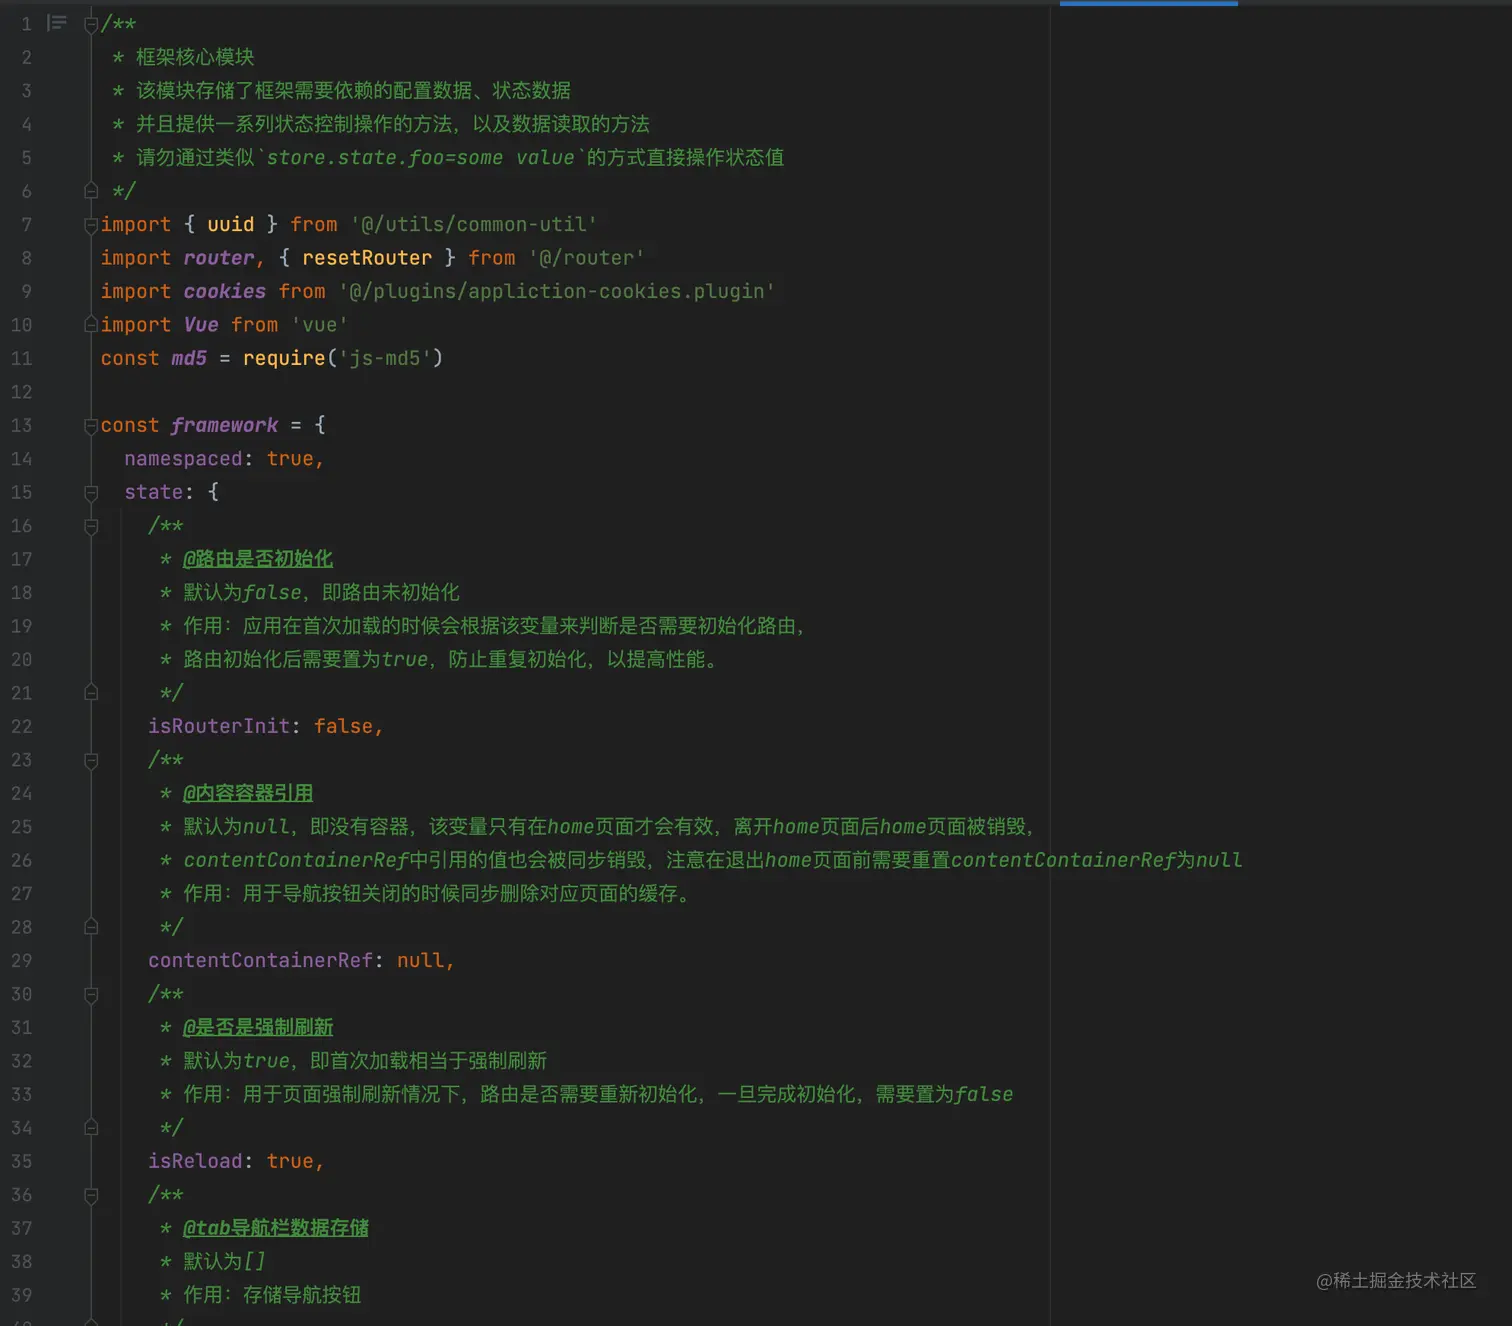This screenshot has height=1326, width=1512.
Task: Click the '作用: 存储导航按钮' comment line
Action: tap(272, 1295)
